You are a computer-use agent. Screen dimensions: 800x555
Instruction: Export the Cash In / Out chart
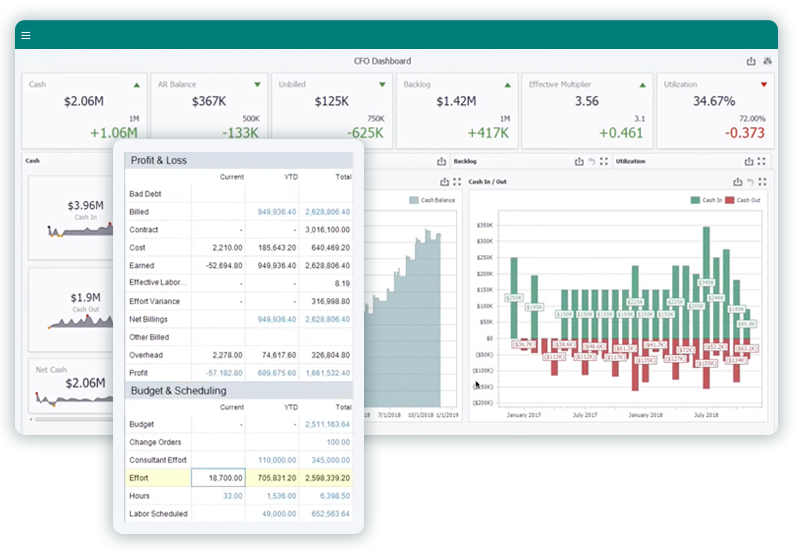coord(738,182)
